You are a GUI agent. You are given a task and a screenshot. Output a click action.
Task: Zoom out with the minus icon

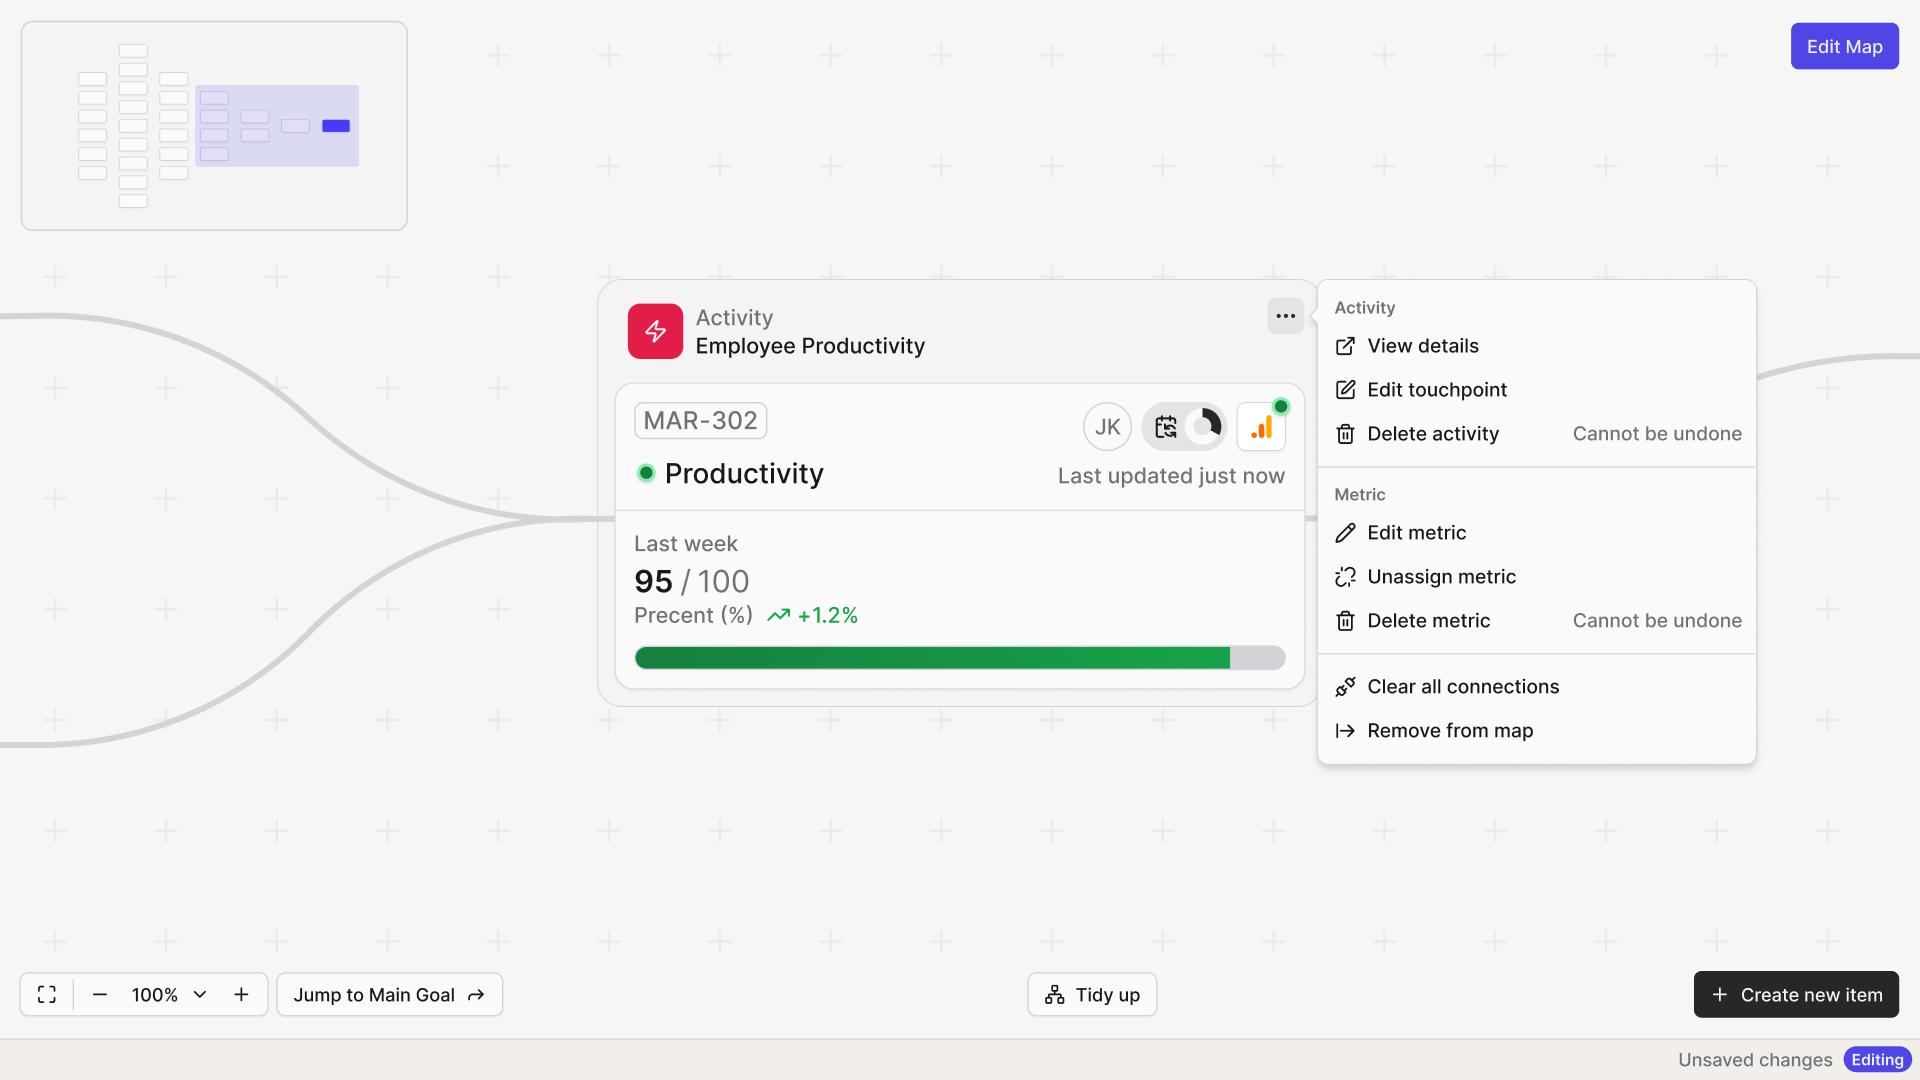(x=100, y=994)
